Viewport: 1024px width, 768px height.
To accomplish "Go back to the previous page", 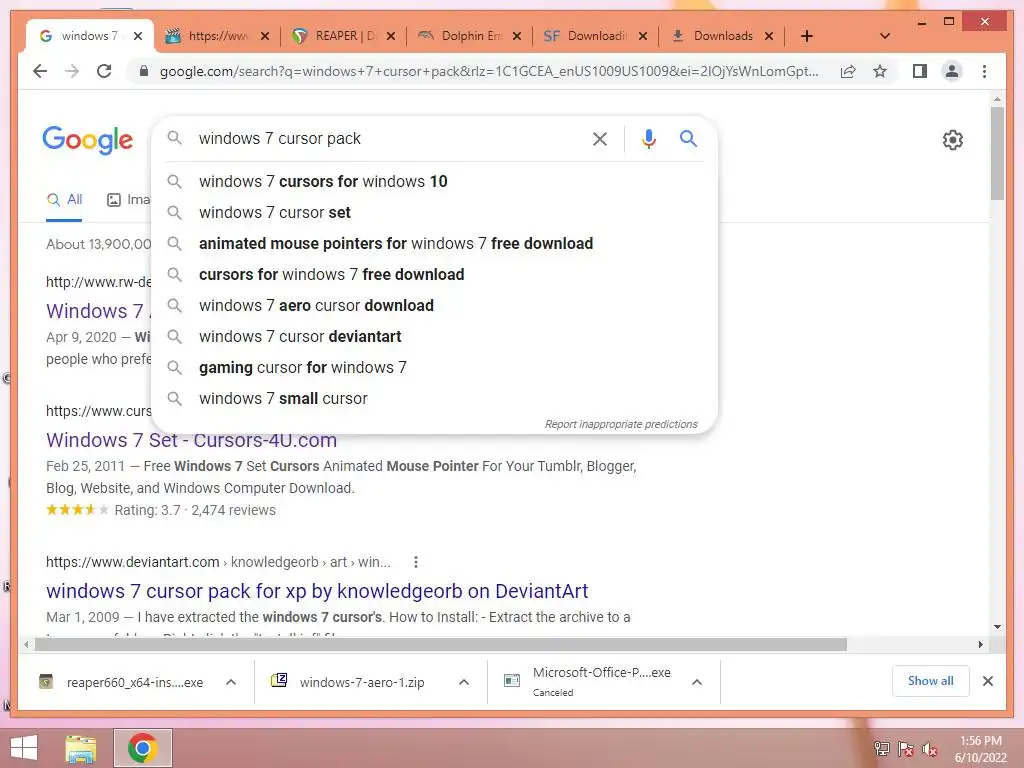I will tap(40, 71).
